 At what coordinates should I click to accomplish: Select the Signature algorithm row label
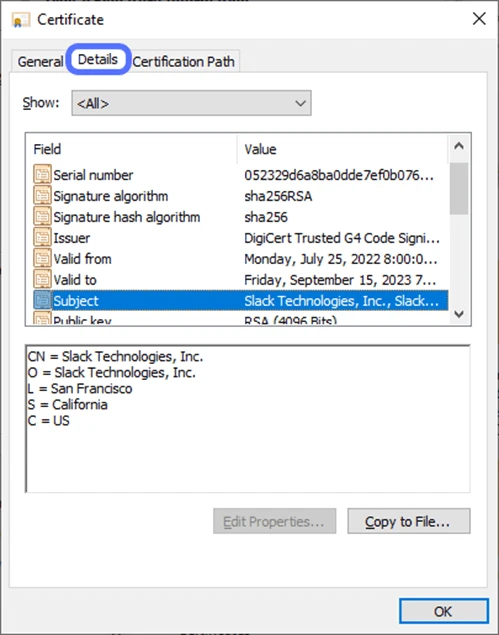coord(111,196)
